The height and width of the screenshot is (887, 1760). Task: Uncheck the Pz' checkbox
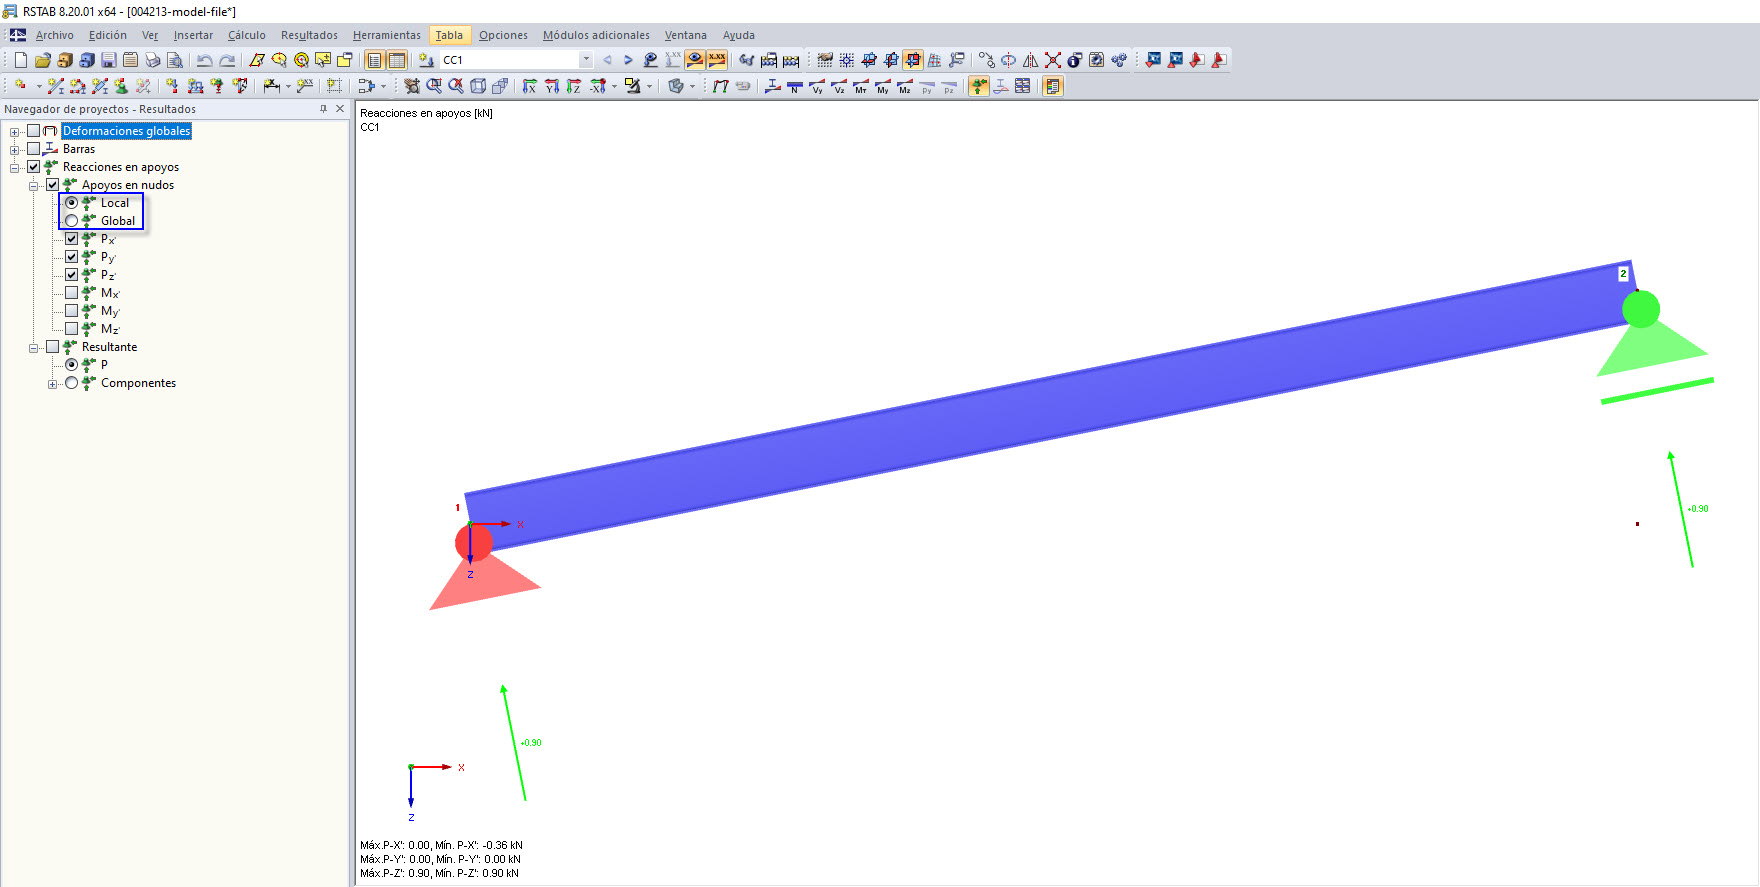pos(72,275)
